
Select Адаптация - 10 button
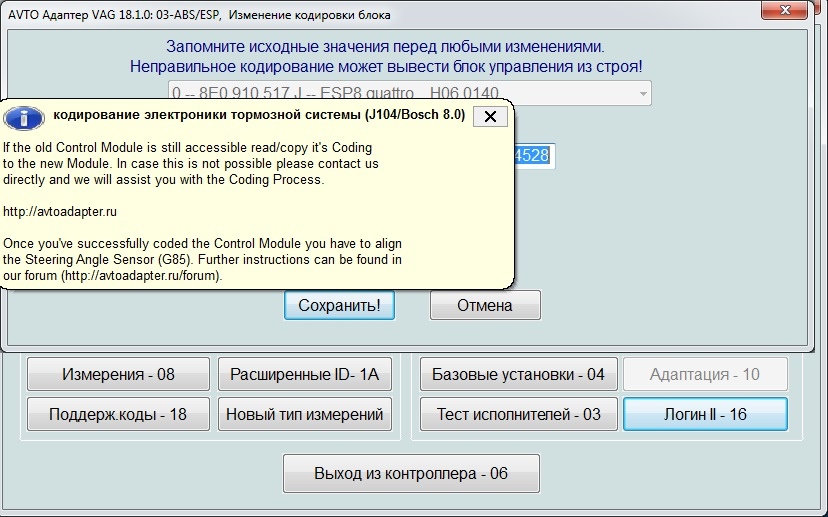705,375
